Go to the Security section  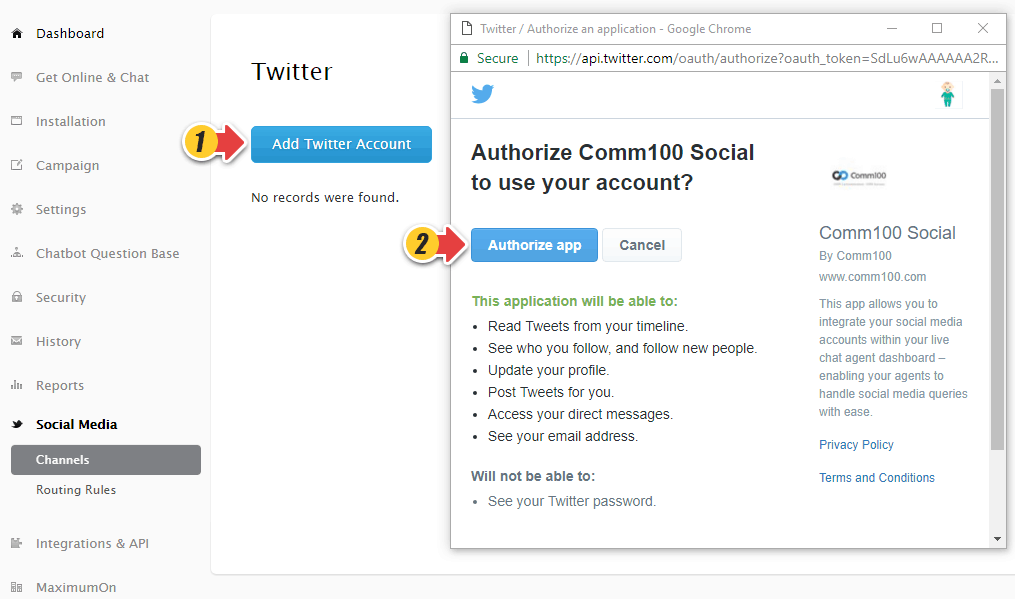(61, 297)
